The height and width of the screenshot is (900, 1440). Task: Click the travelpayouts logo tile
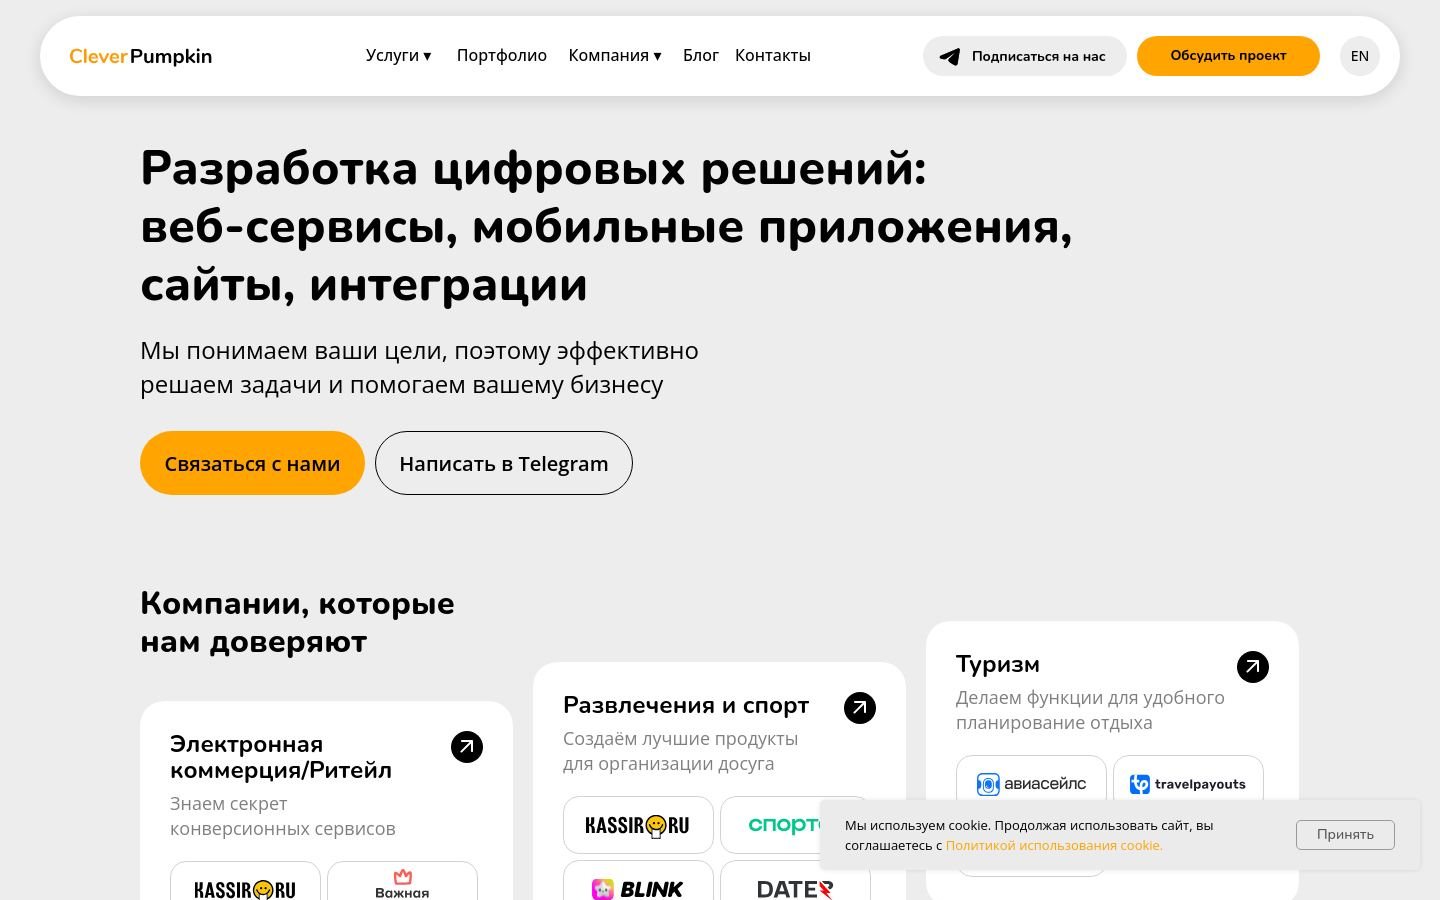click(x=1188, y=784)
